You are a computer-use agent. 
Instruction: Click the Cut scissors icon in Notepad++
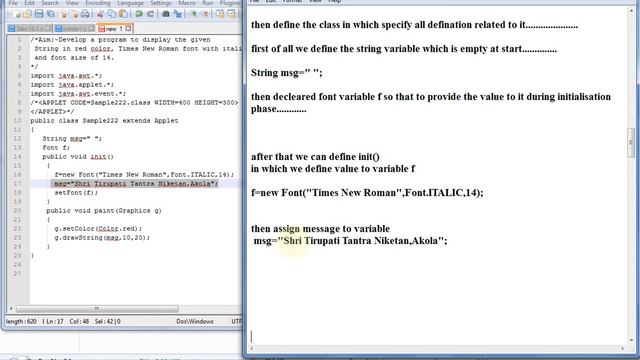pos(100,14)
